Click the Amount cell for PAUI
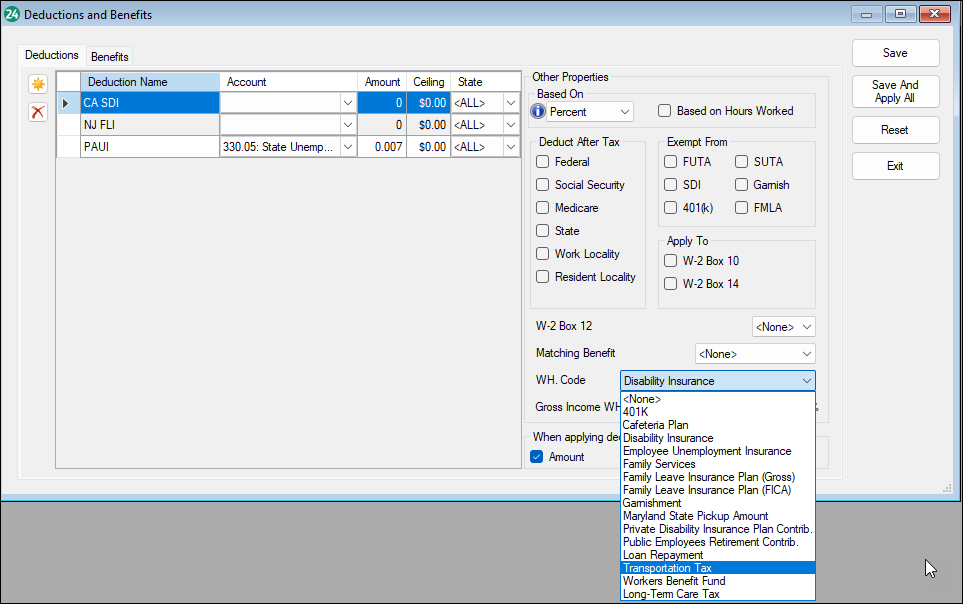 point(382,147)
